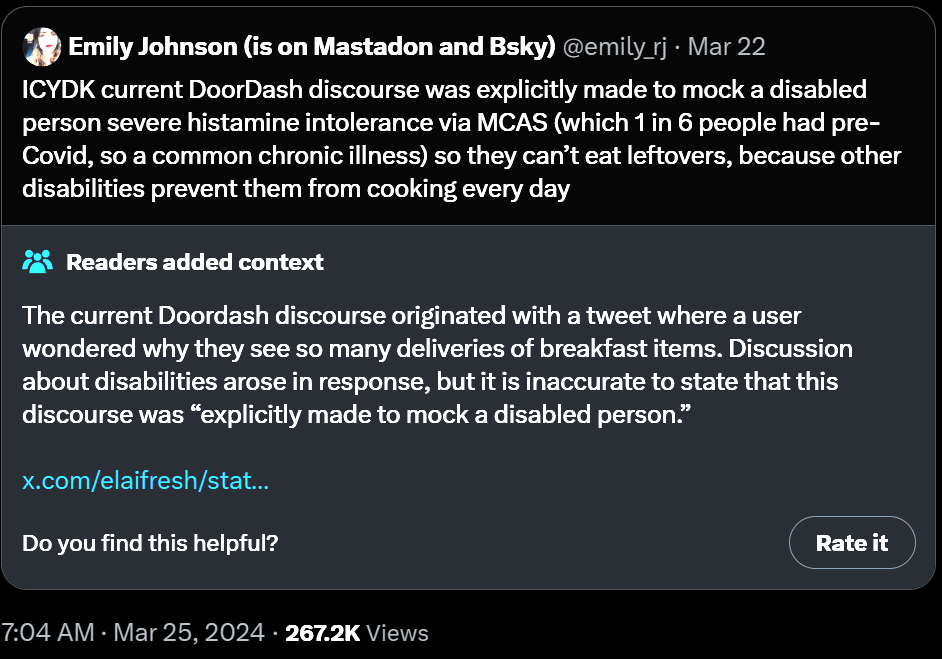
Task: Click the Emily Johnson display name
Action: (x=312, y=47)
